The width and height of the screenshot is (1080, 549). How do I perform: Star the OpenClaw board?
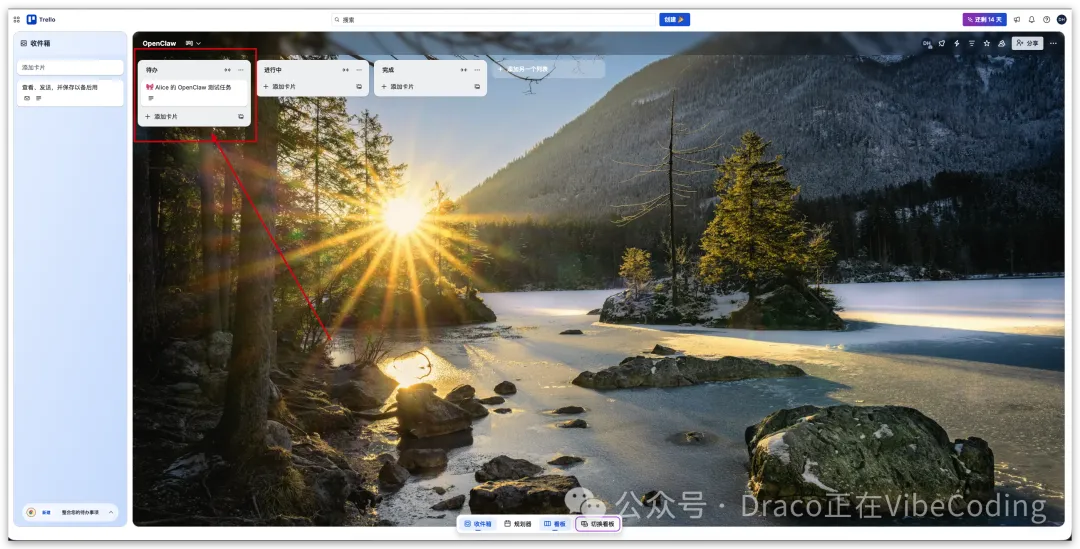click(987, 43)
